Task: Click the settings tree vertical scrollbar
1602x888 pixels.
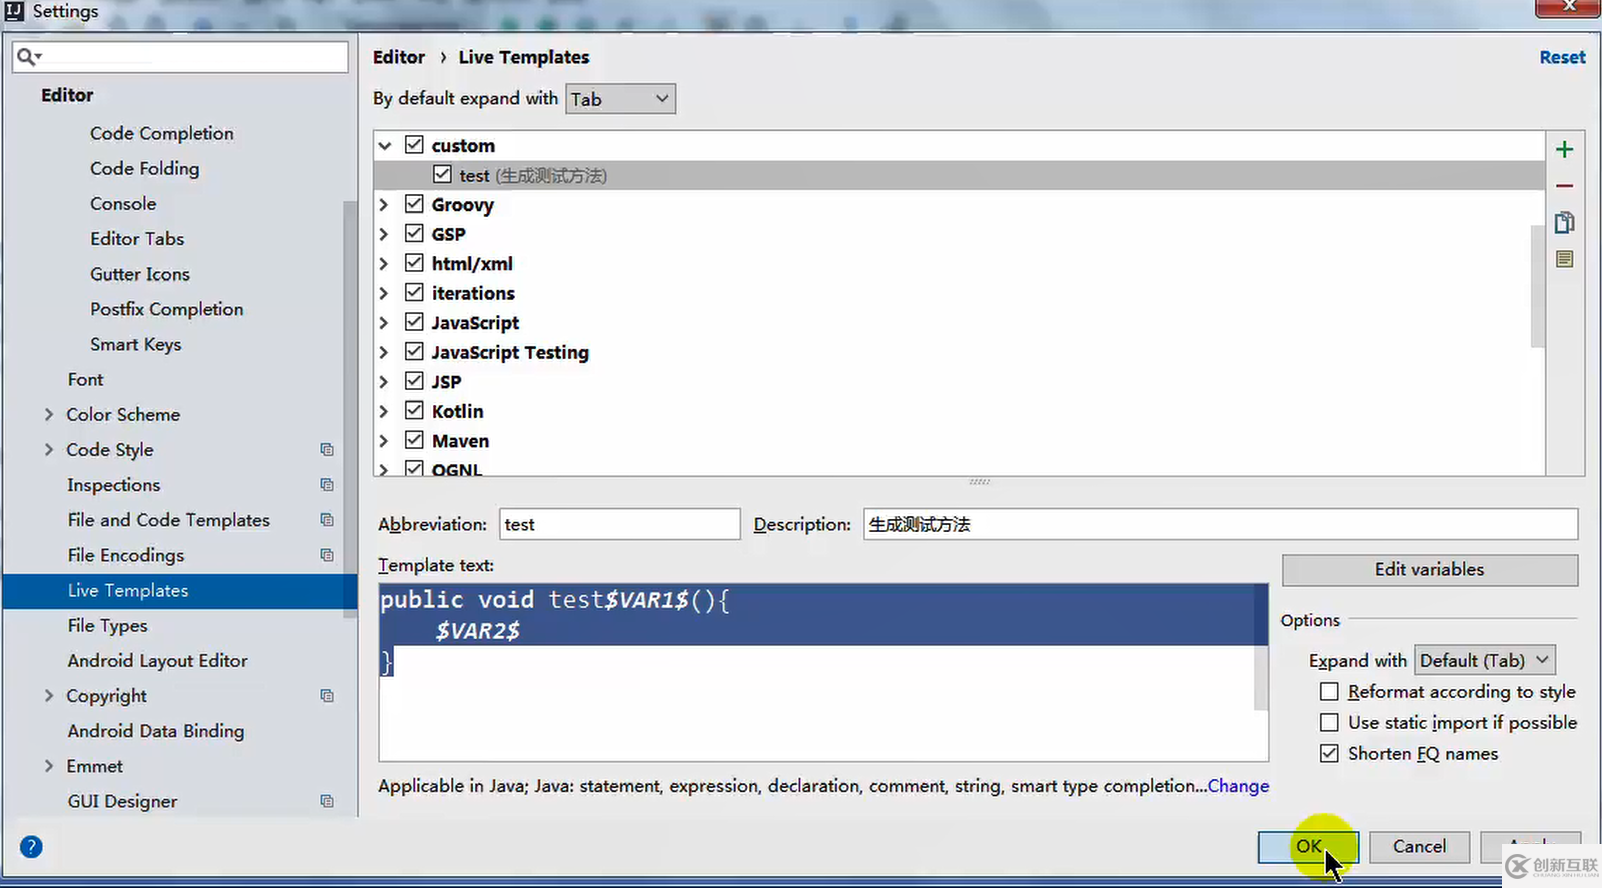Action: pos(350,410)
